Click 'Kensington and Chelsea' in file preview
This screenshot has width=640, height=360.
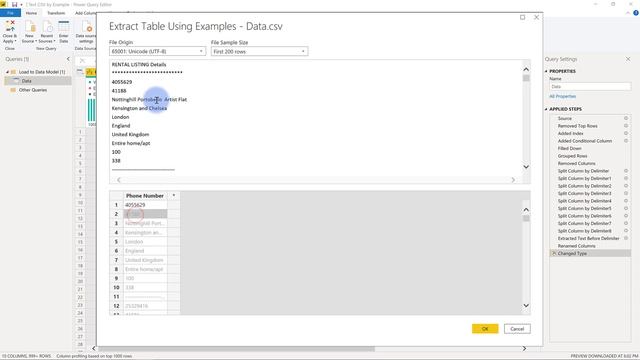click(x=139, y=108)
